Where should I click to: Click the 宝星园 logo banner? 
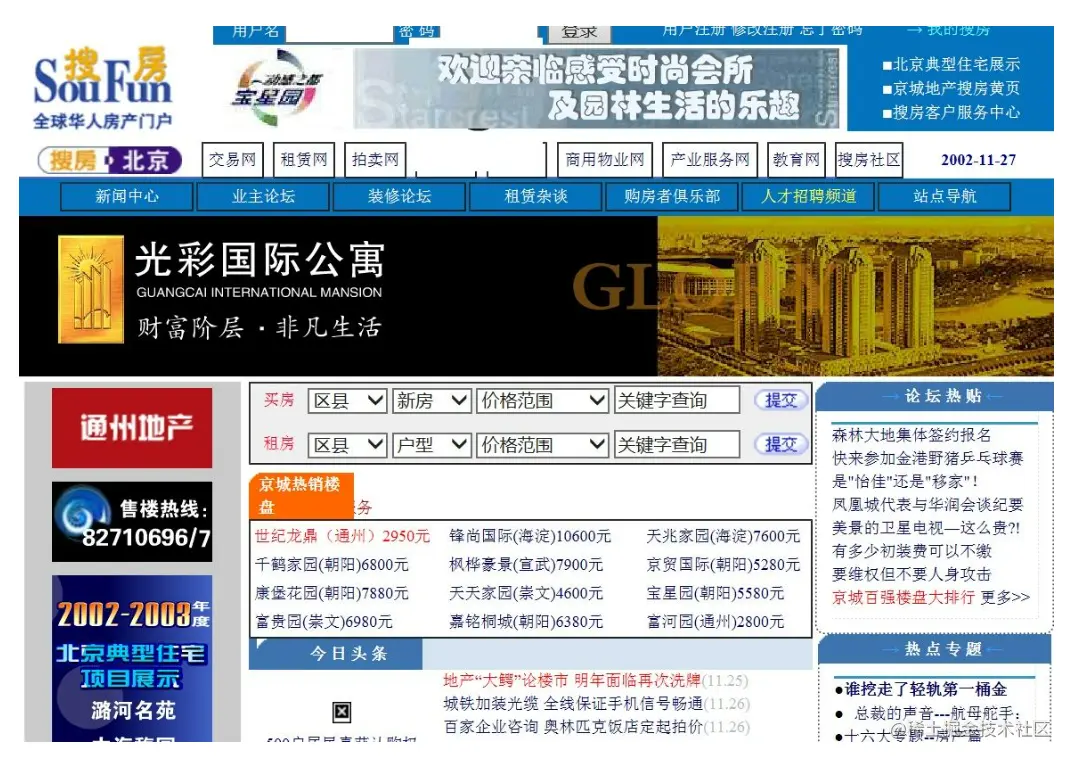[277, 89]
